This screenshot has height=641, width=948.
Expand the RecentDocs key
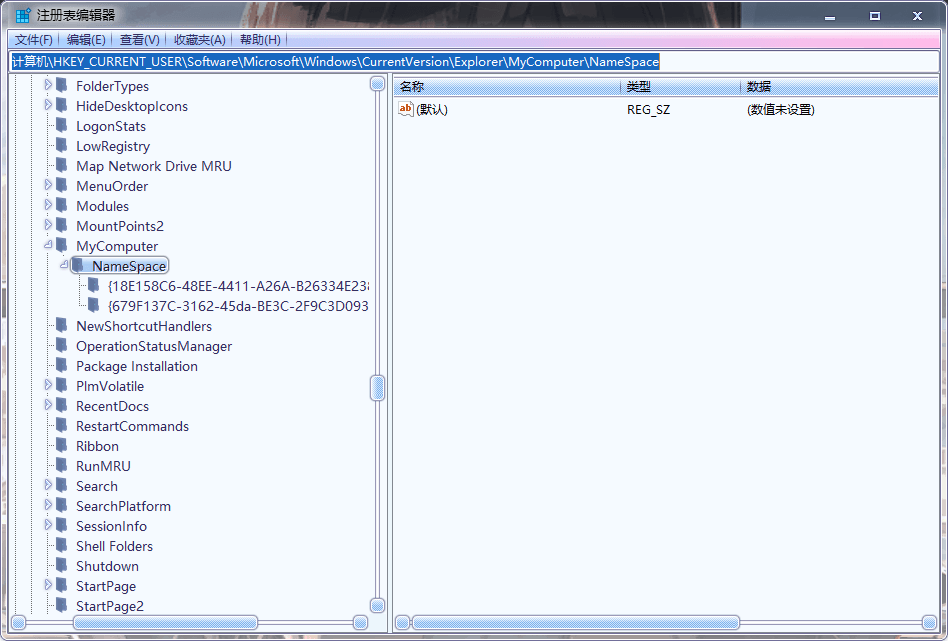48,405
